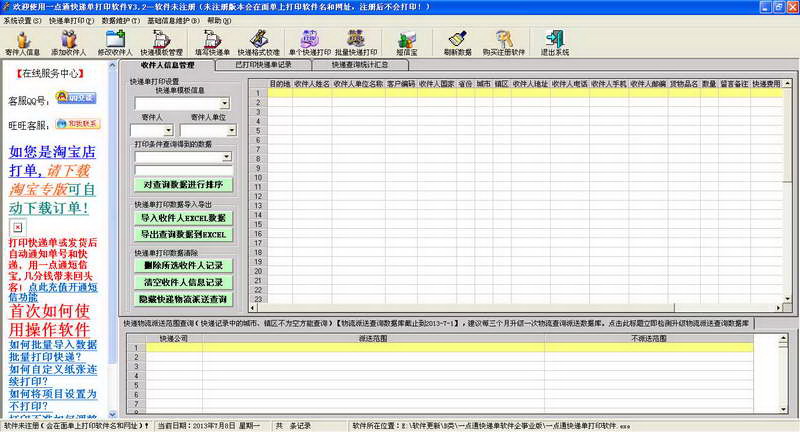
Task: Click the 货物品名 column header
Action: point(684,84)
